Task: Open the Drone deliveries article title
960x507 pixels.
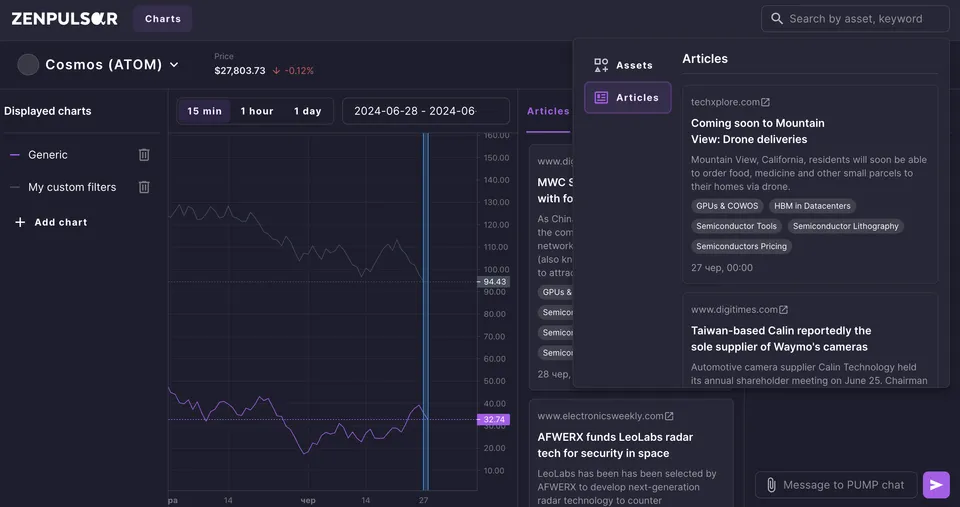Action: pos(758,131)
